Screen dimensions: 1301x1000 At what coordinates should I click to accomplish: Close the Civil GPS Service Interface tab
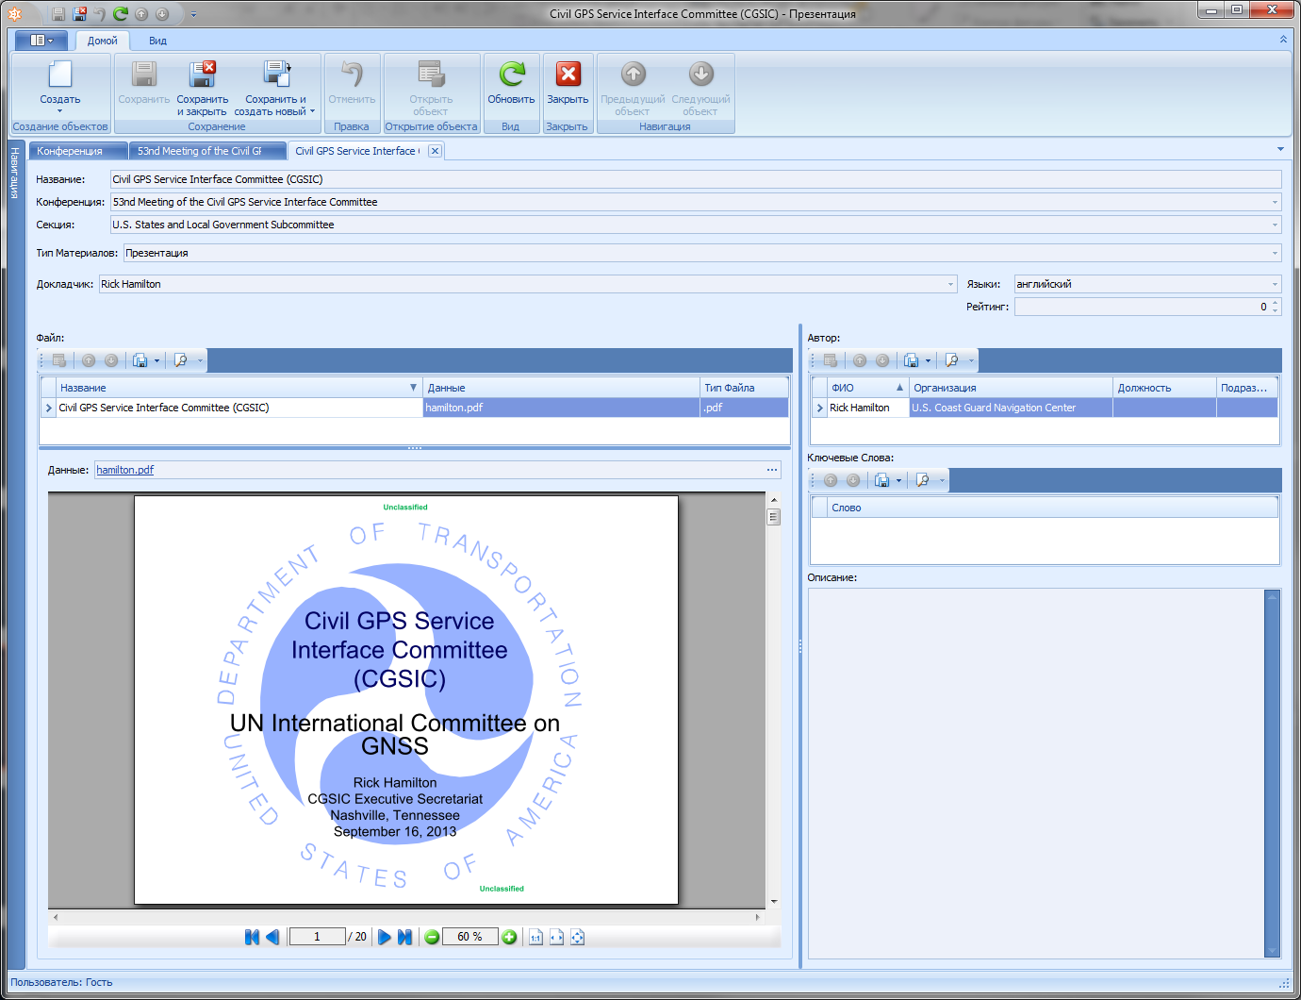point(434,151)
